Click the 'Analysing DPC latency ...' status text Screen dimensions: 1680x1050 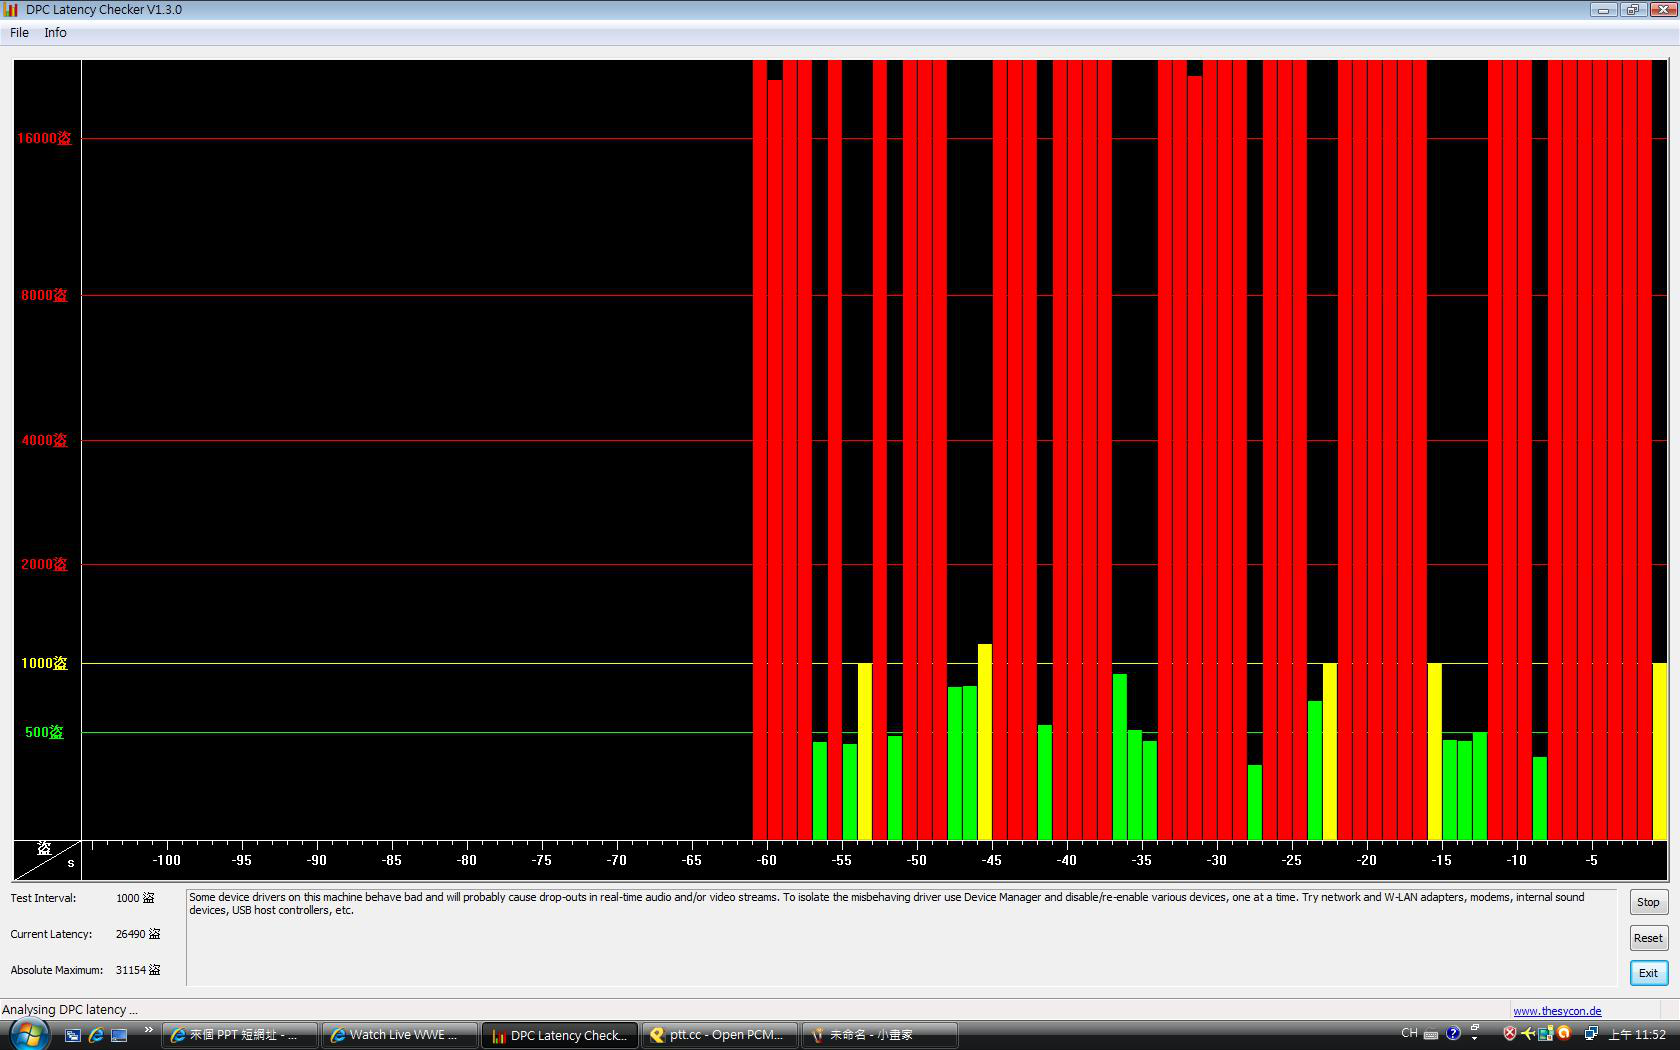coord(70,1010)
